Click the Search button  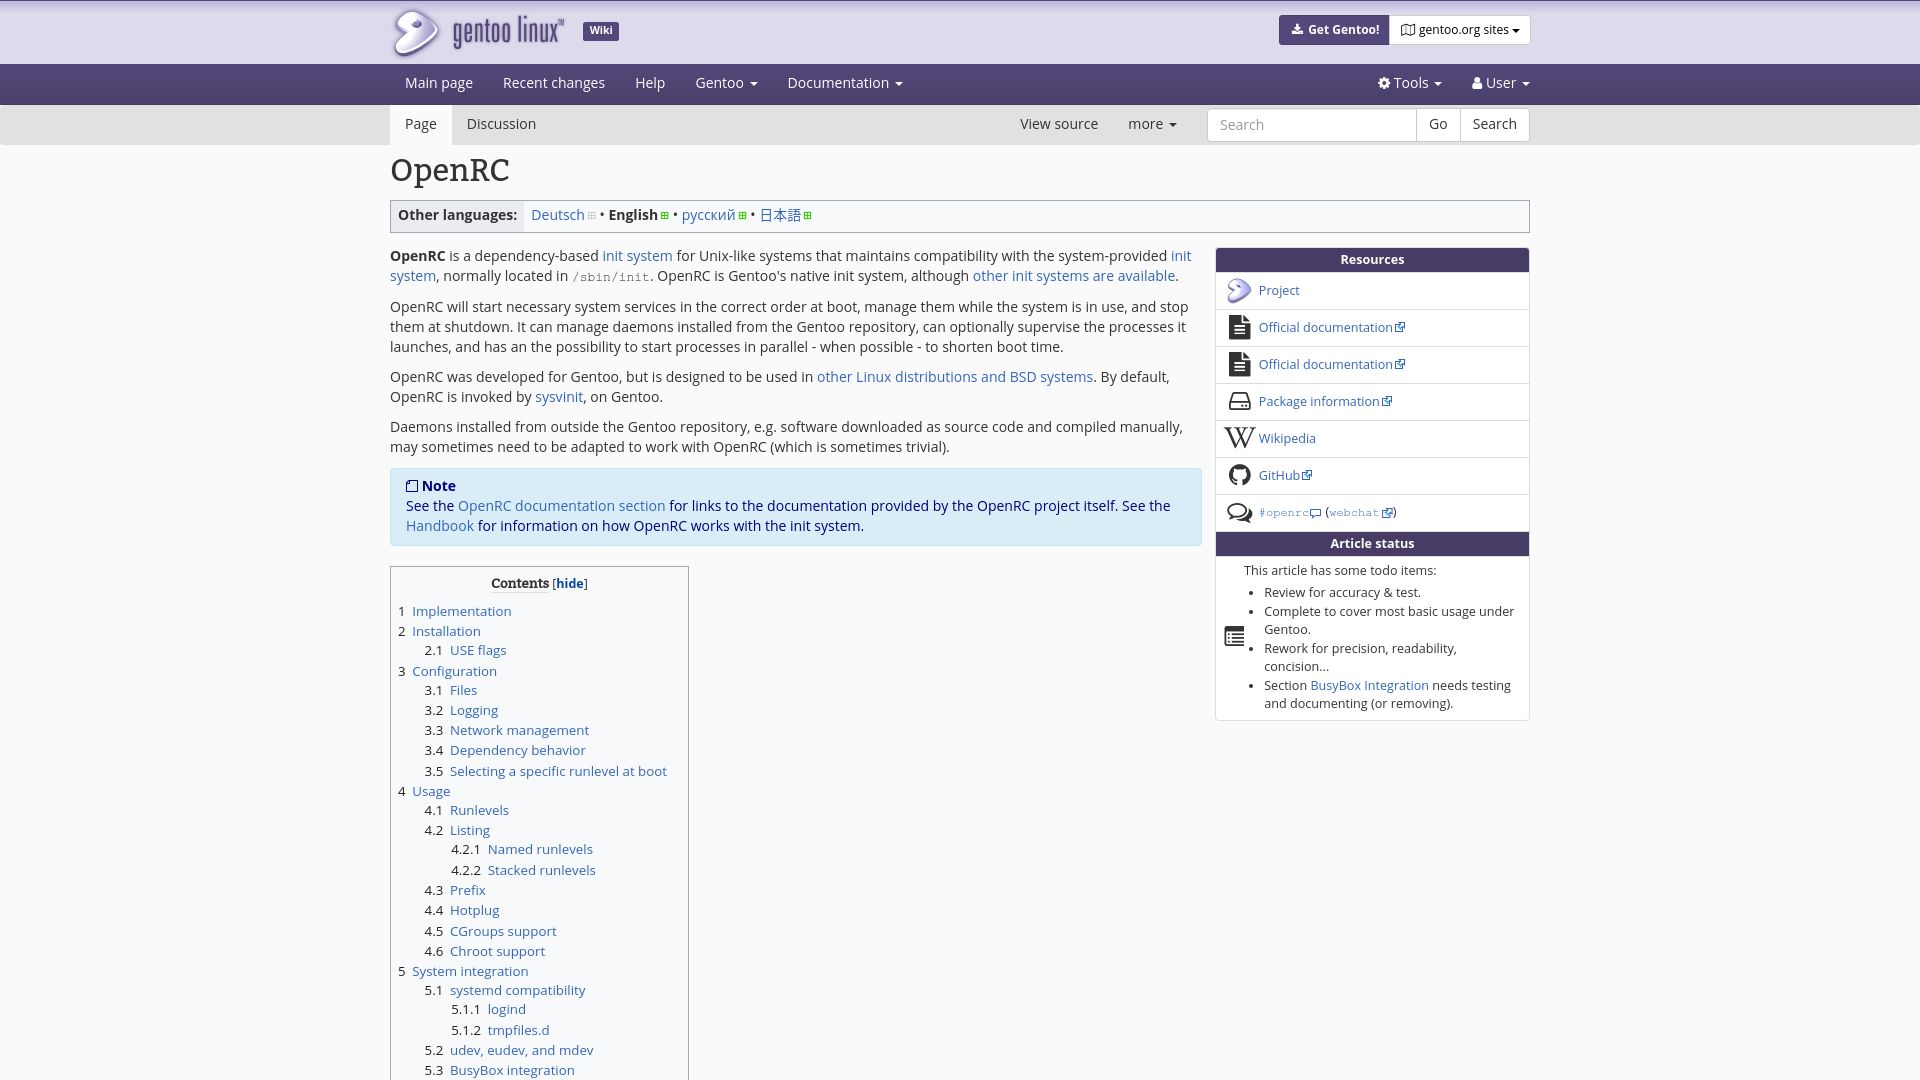point(1494,125)
